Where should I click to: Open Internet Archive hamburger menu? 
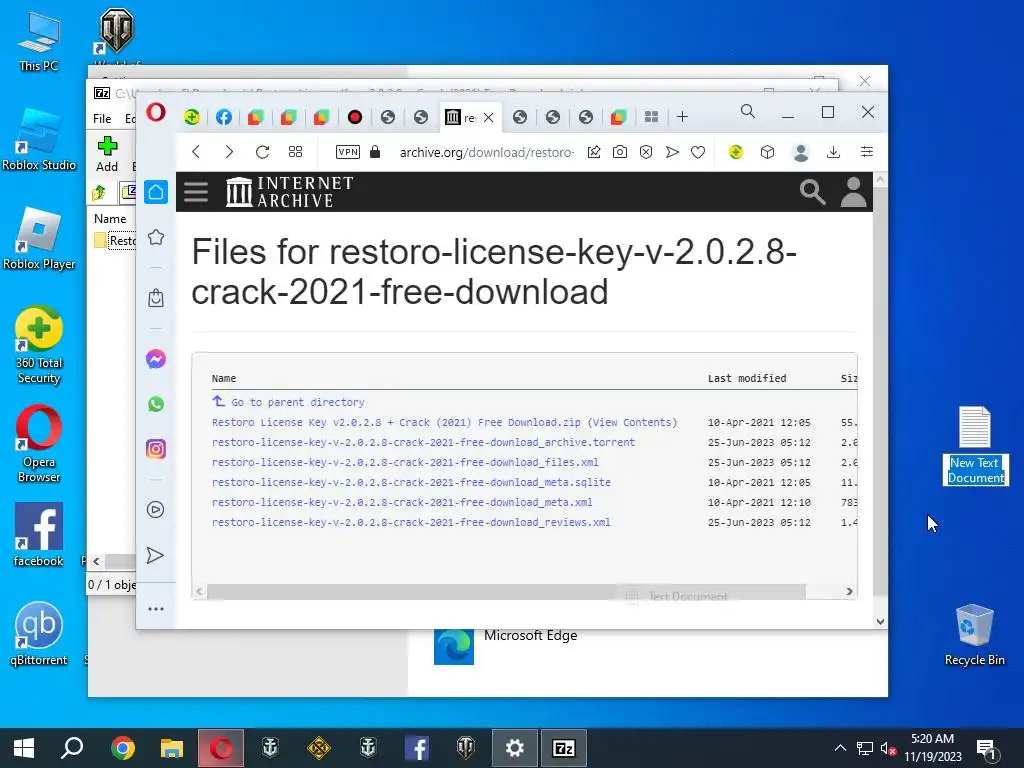(196, 192)
